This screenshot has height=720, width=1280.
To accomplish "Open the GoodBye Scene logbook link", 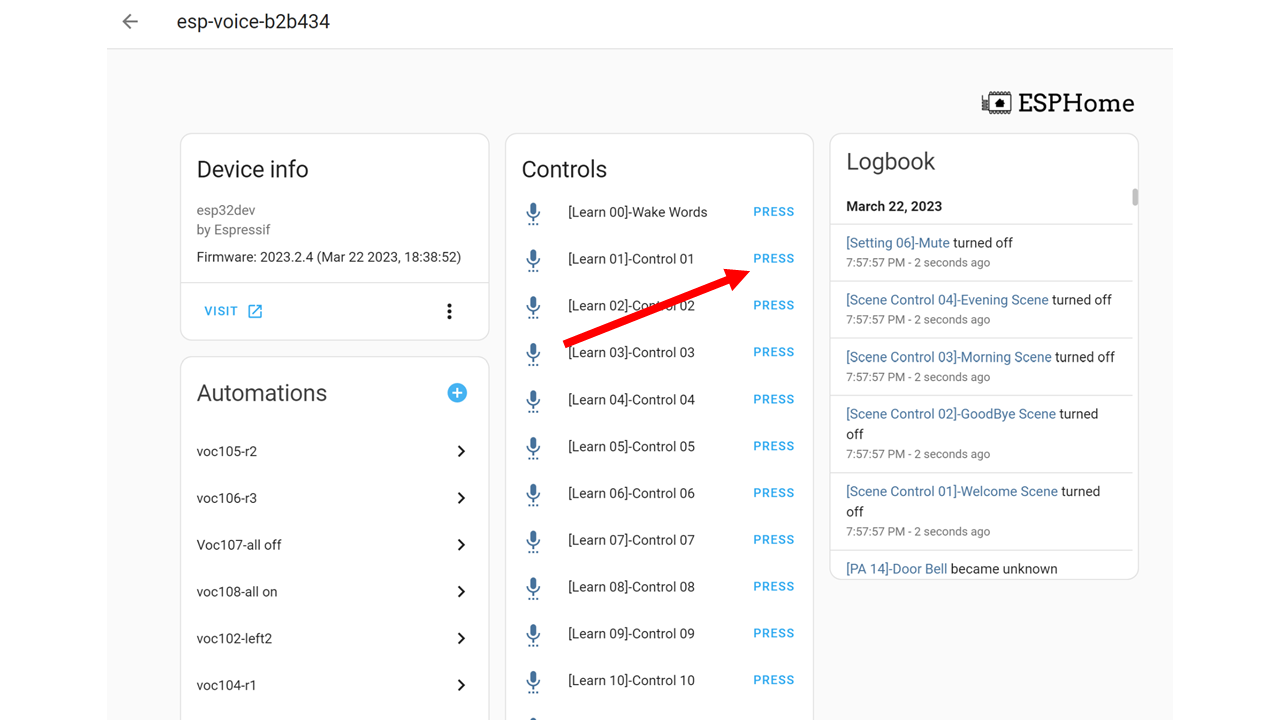I will click(x=951, y=414).
